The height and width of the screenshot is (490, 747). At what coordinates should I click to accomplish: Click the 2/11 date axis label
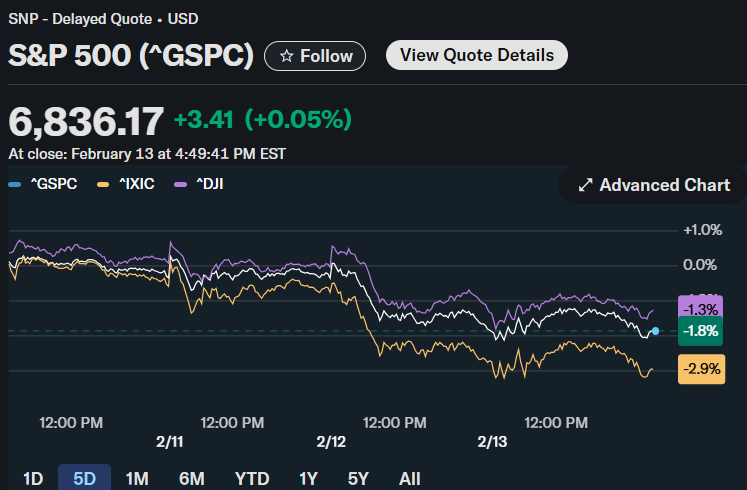click(170, 442)
